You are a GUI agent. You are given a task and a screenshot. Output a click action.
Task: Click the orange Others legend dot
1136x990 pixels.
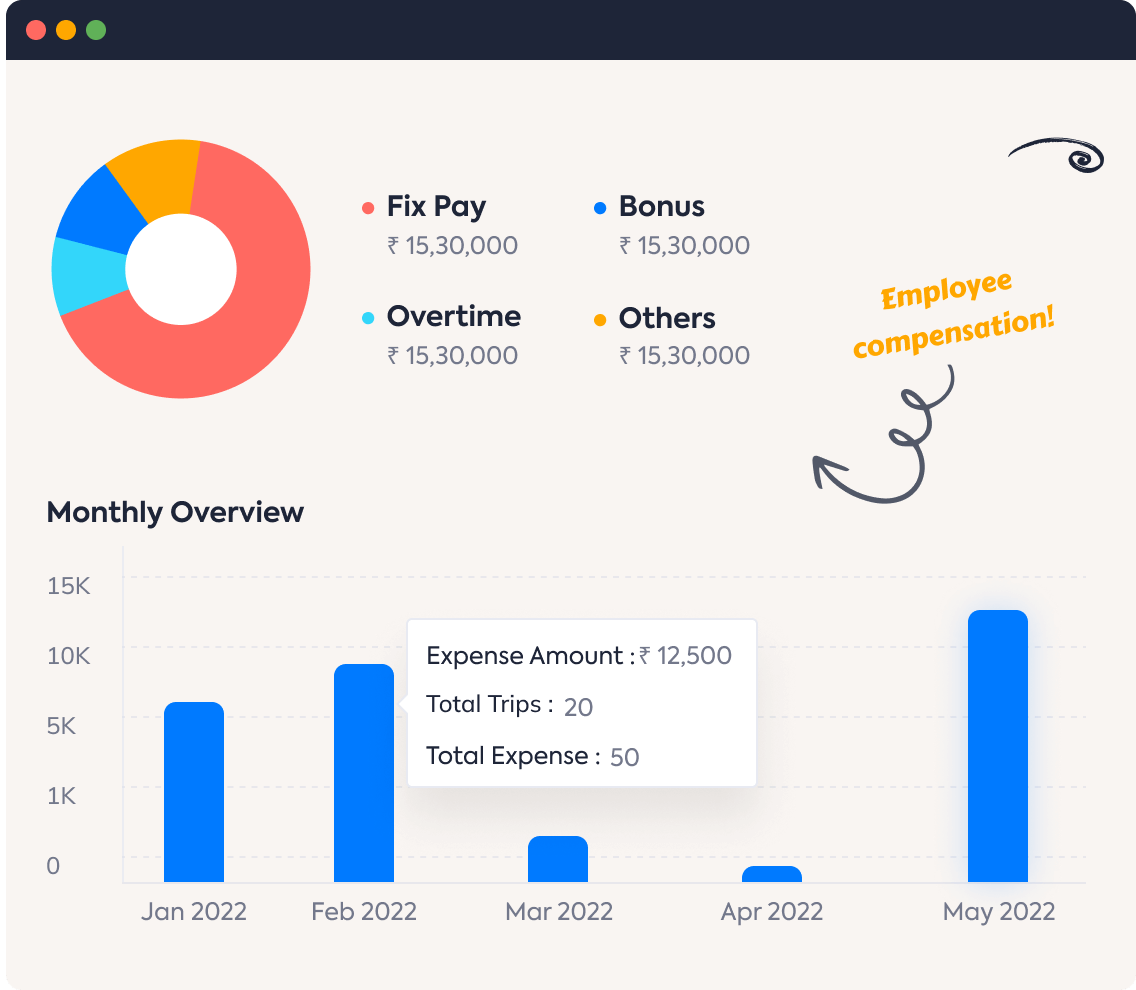click(x=598, y=319)
